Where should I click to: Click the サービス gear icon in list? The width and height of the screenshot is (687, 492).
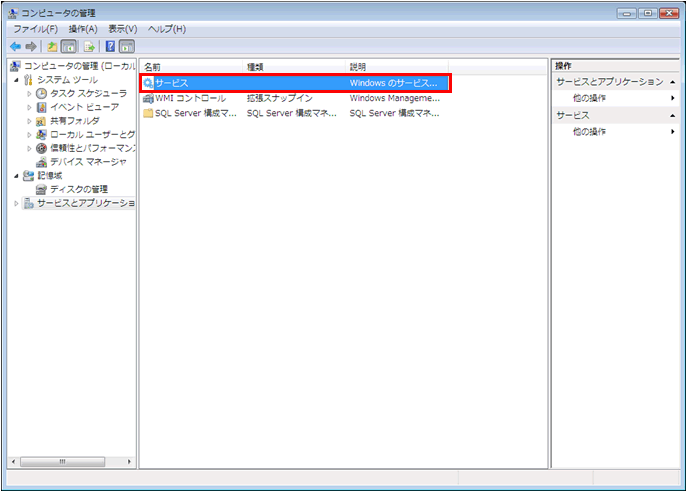tap(148, 83)
